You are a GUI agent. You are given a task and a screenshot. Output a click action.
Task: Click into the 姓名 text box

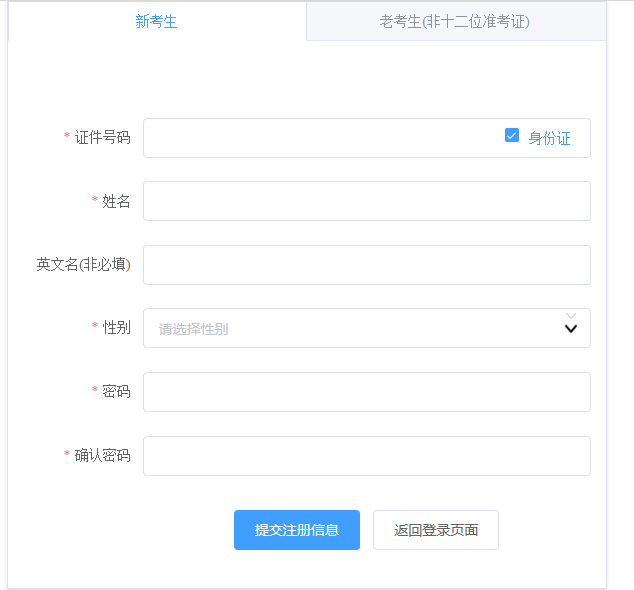pyautogui.click(x=366, y=201)
